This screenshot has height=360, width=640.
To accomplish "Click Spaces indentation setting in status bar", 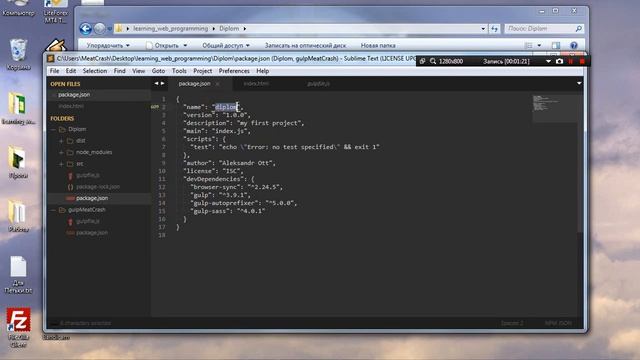I will click(512, 323).
